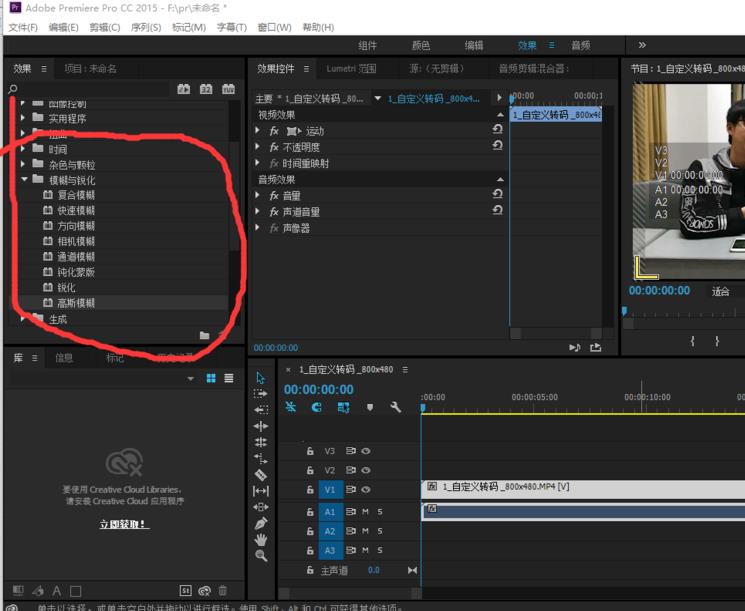Image resolution: width=745 pixels, height=611 pixels.
Task: Toggle V3 track output eye
Action: pos(366,451)
